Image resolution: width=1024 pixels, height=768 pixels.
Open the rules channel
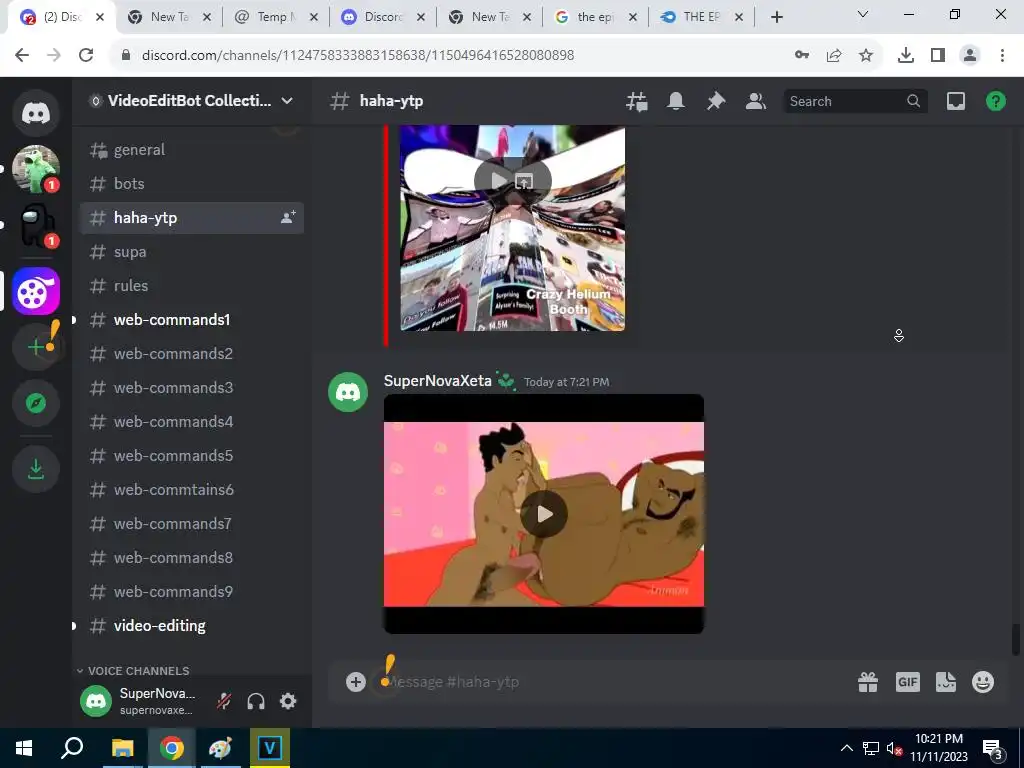(191, 285)
